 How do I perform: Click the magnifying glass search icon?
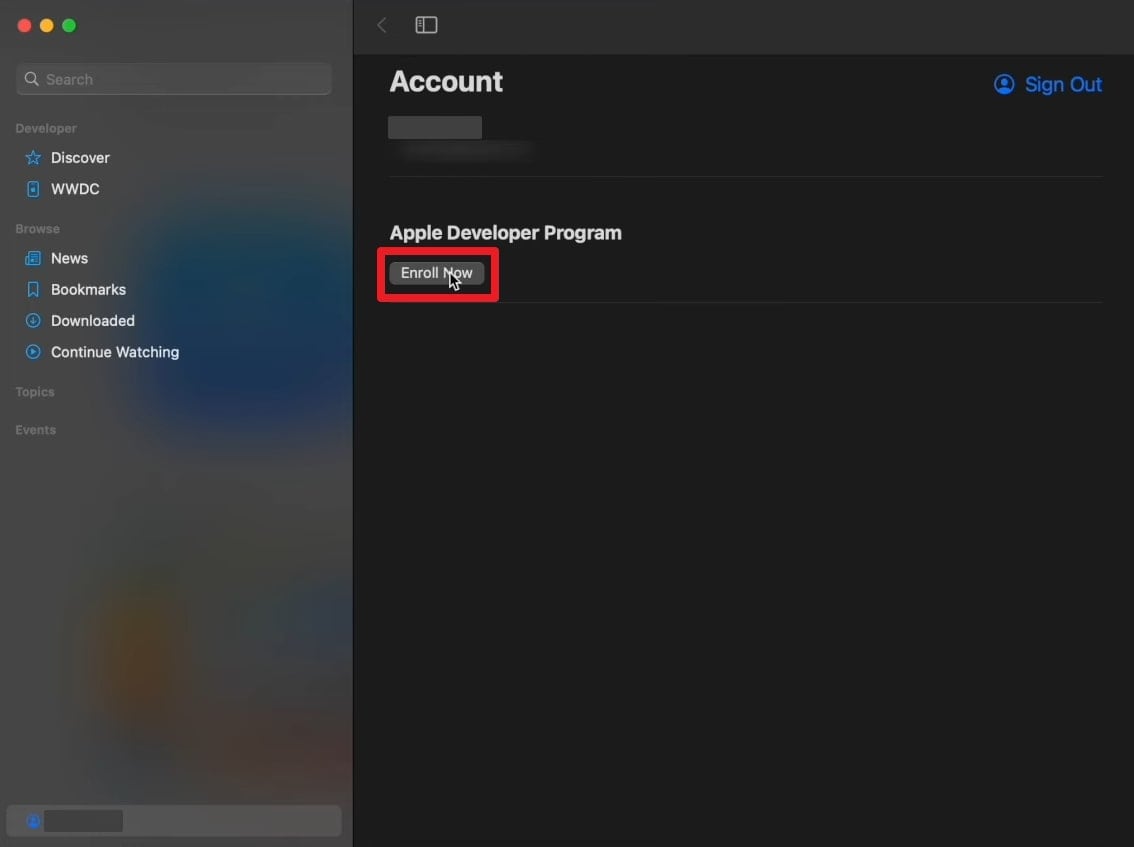tap(31, 79)
